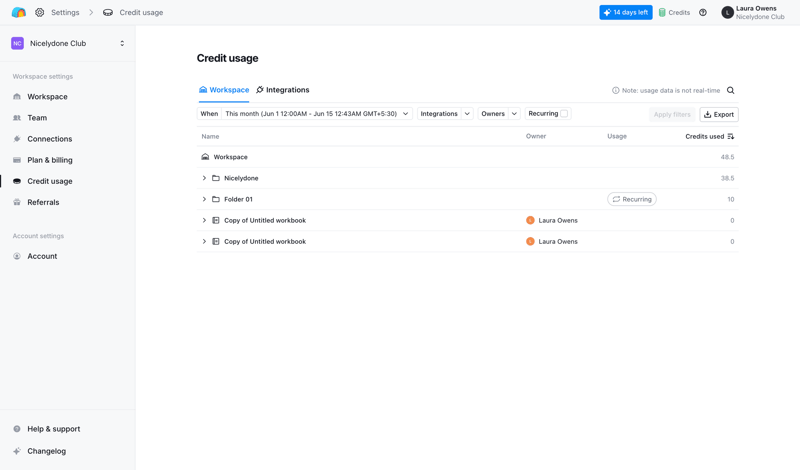Open the help question mark icon
800x470 pixels.
point(703,12)
